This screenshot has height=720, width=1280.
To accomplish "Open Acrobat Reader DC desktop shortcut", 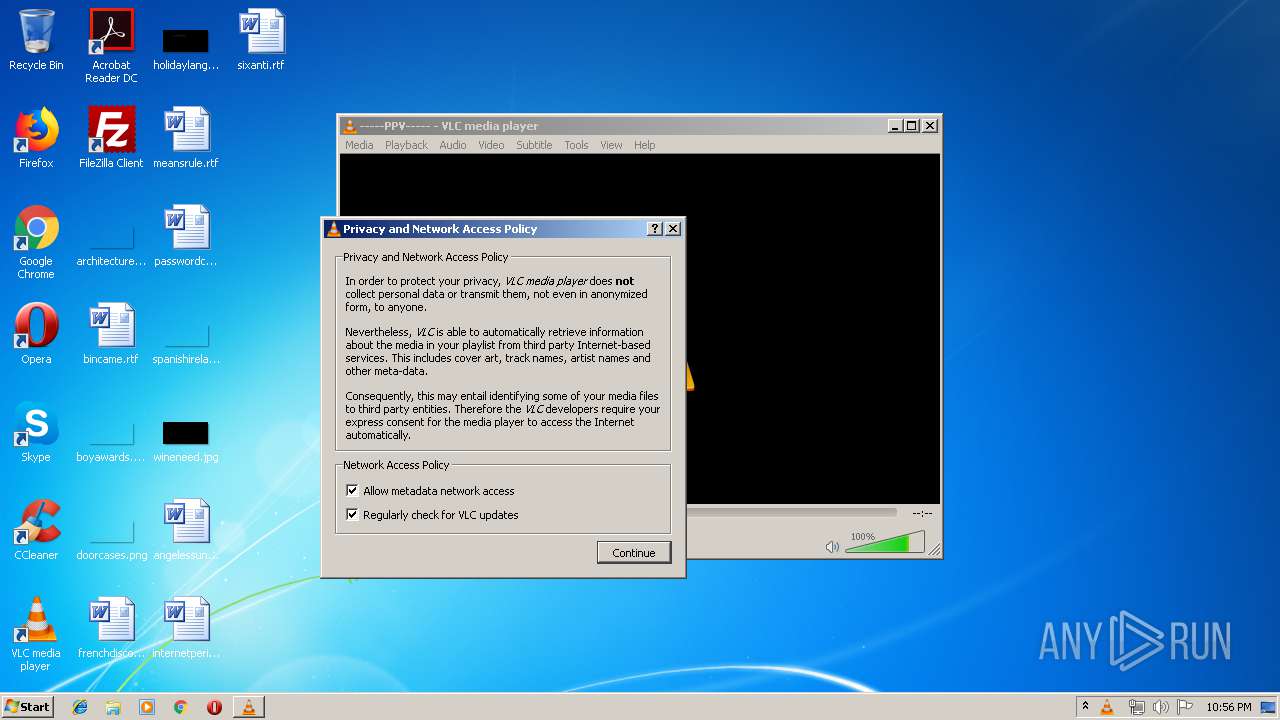I will [x=111, y=46].
